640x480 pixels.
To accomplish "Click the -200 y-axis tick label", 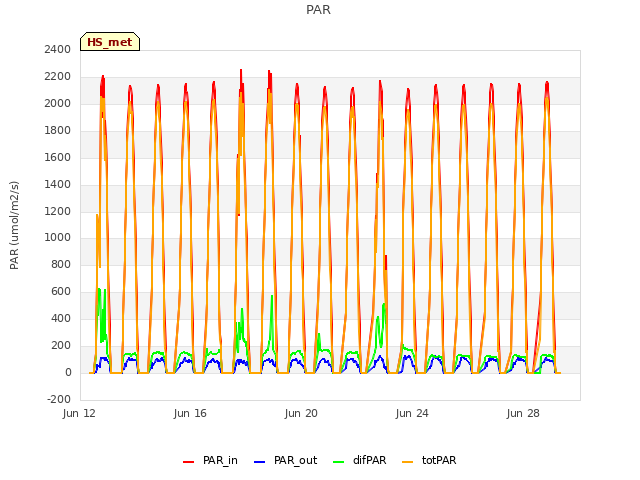I will click(x=59, y=399).
